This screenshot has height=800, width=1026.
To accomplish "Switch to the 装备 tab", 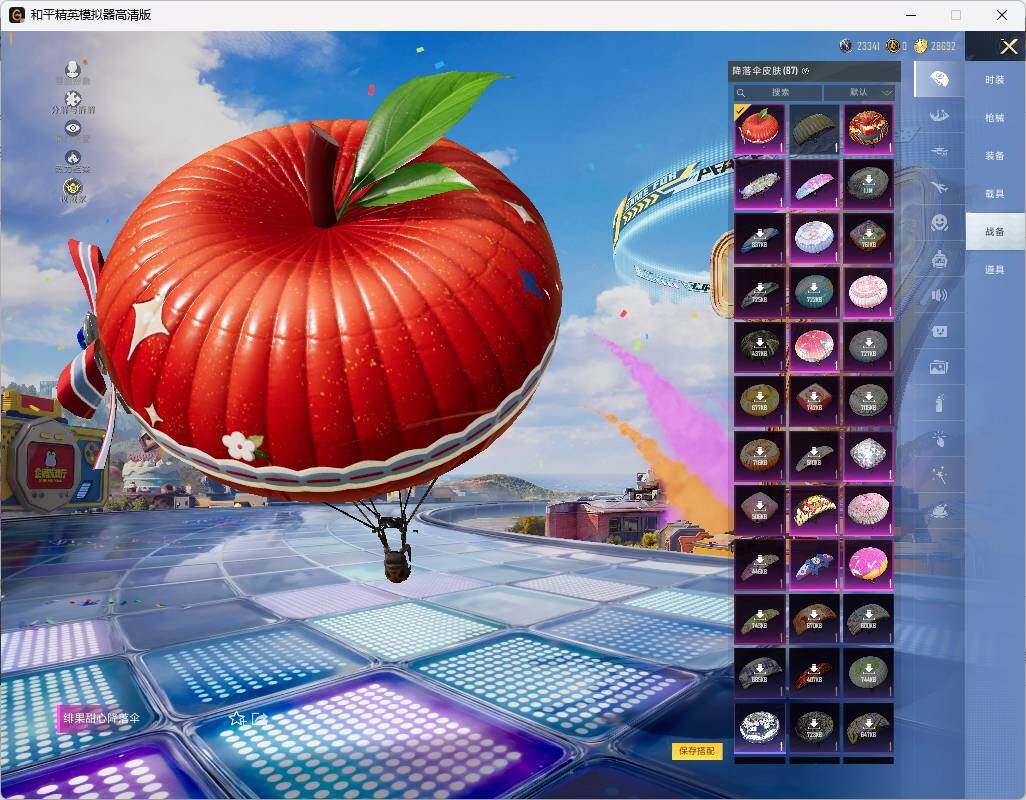I will (x=995, y=156).
